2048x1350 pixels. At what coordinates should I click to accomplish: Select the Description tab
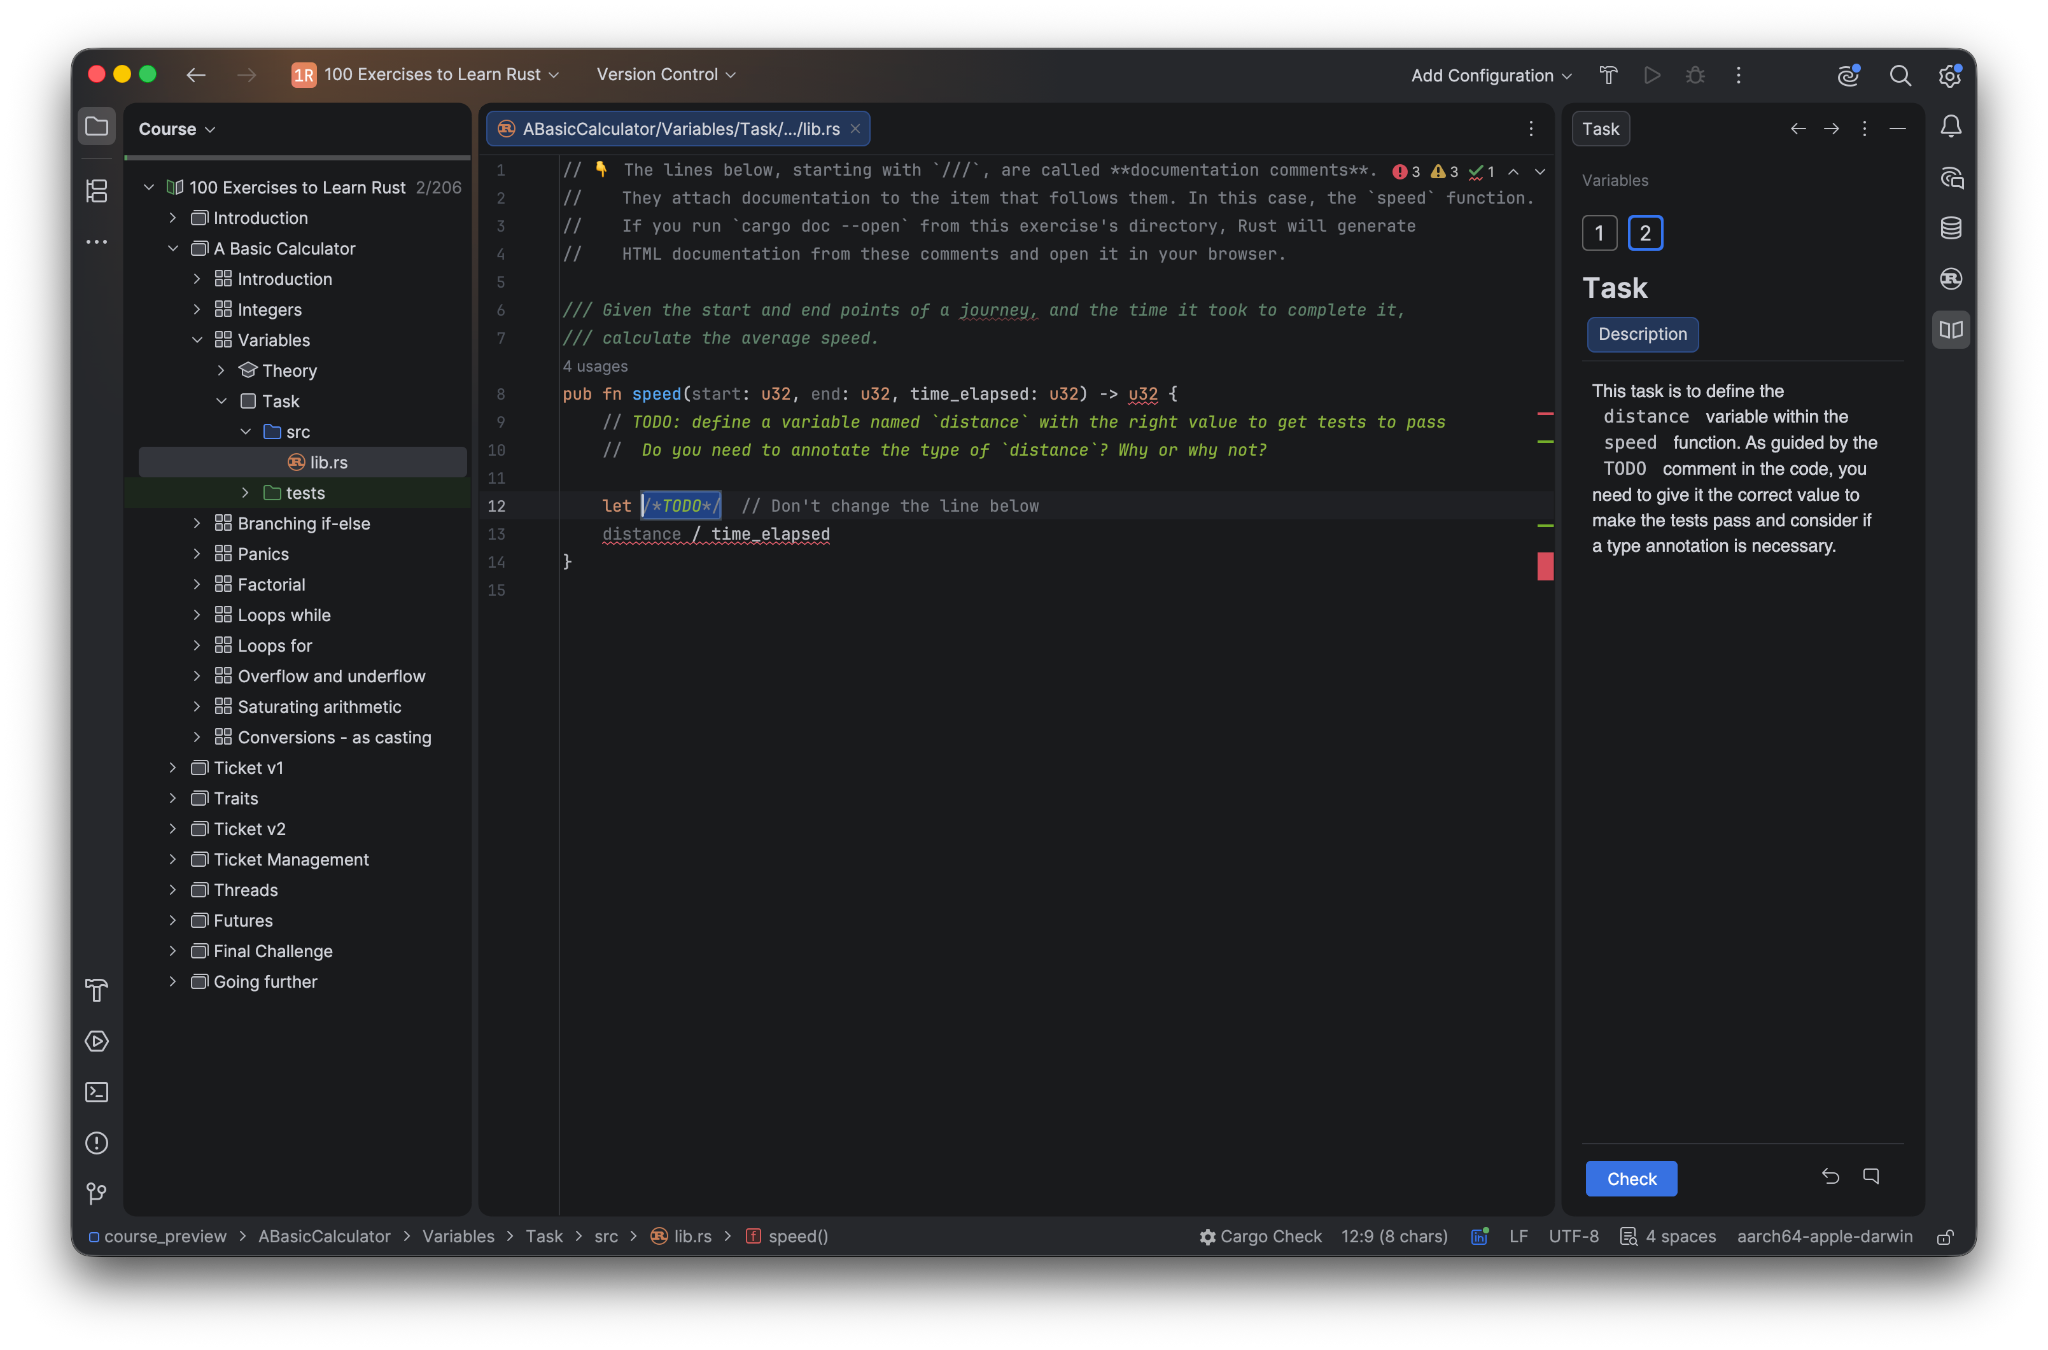(1642, 335)
